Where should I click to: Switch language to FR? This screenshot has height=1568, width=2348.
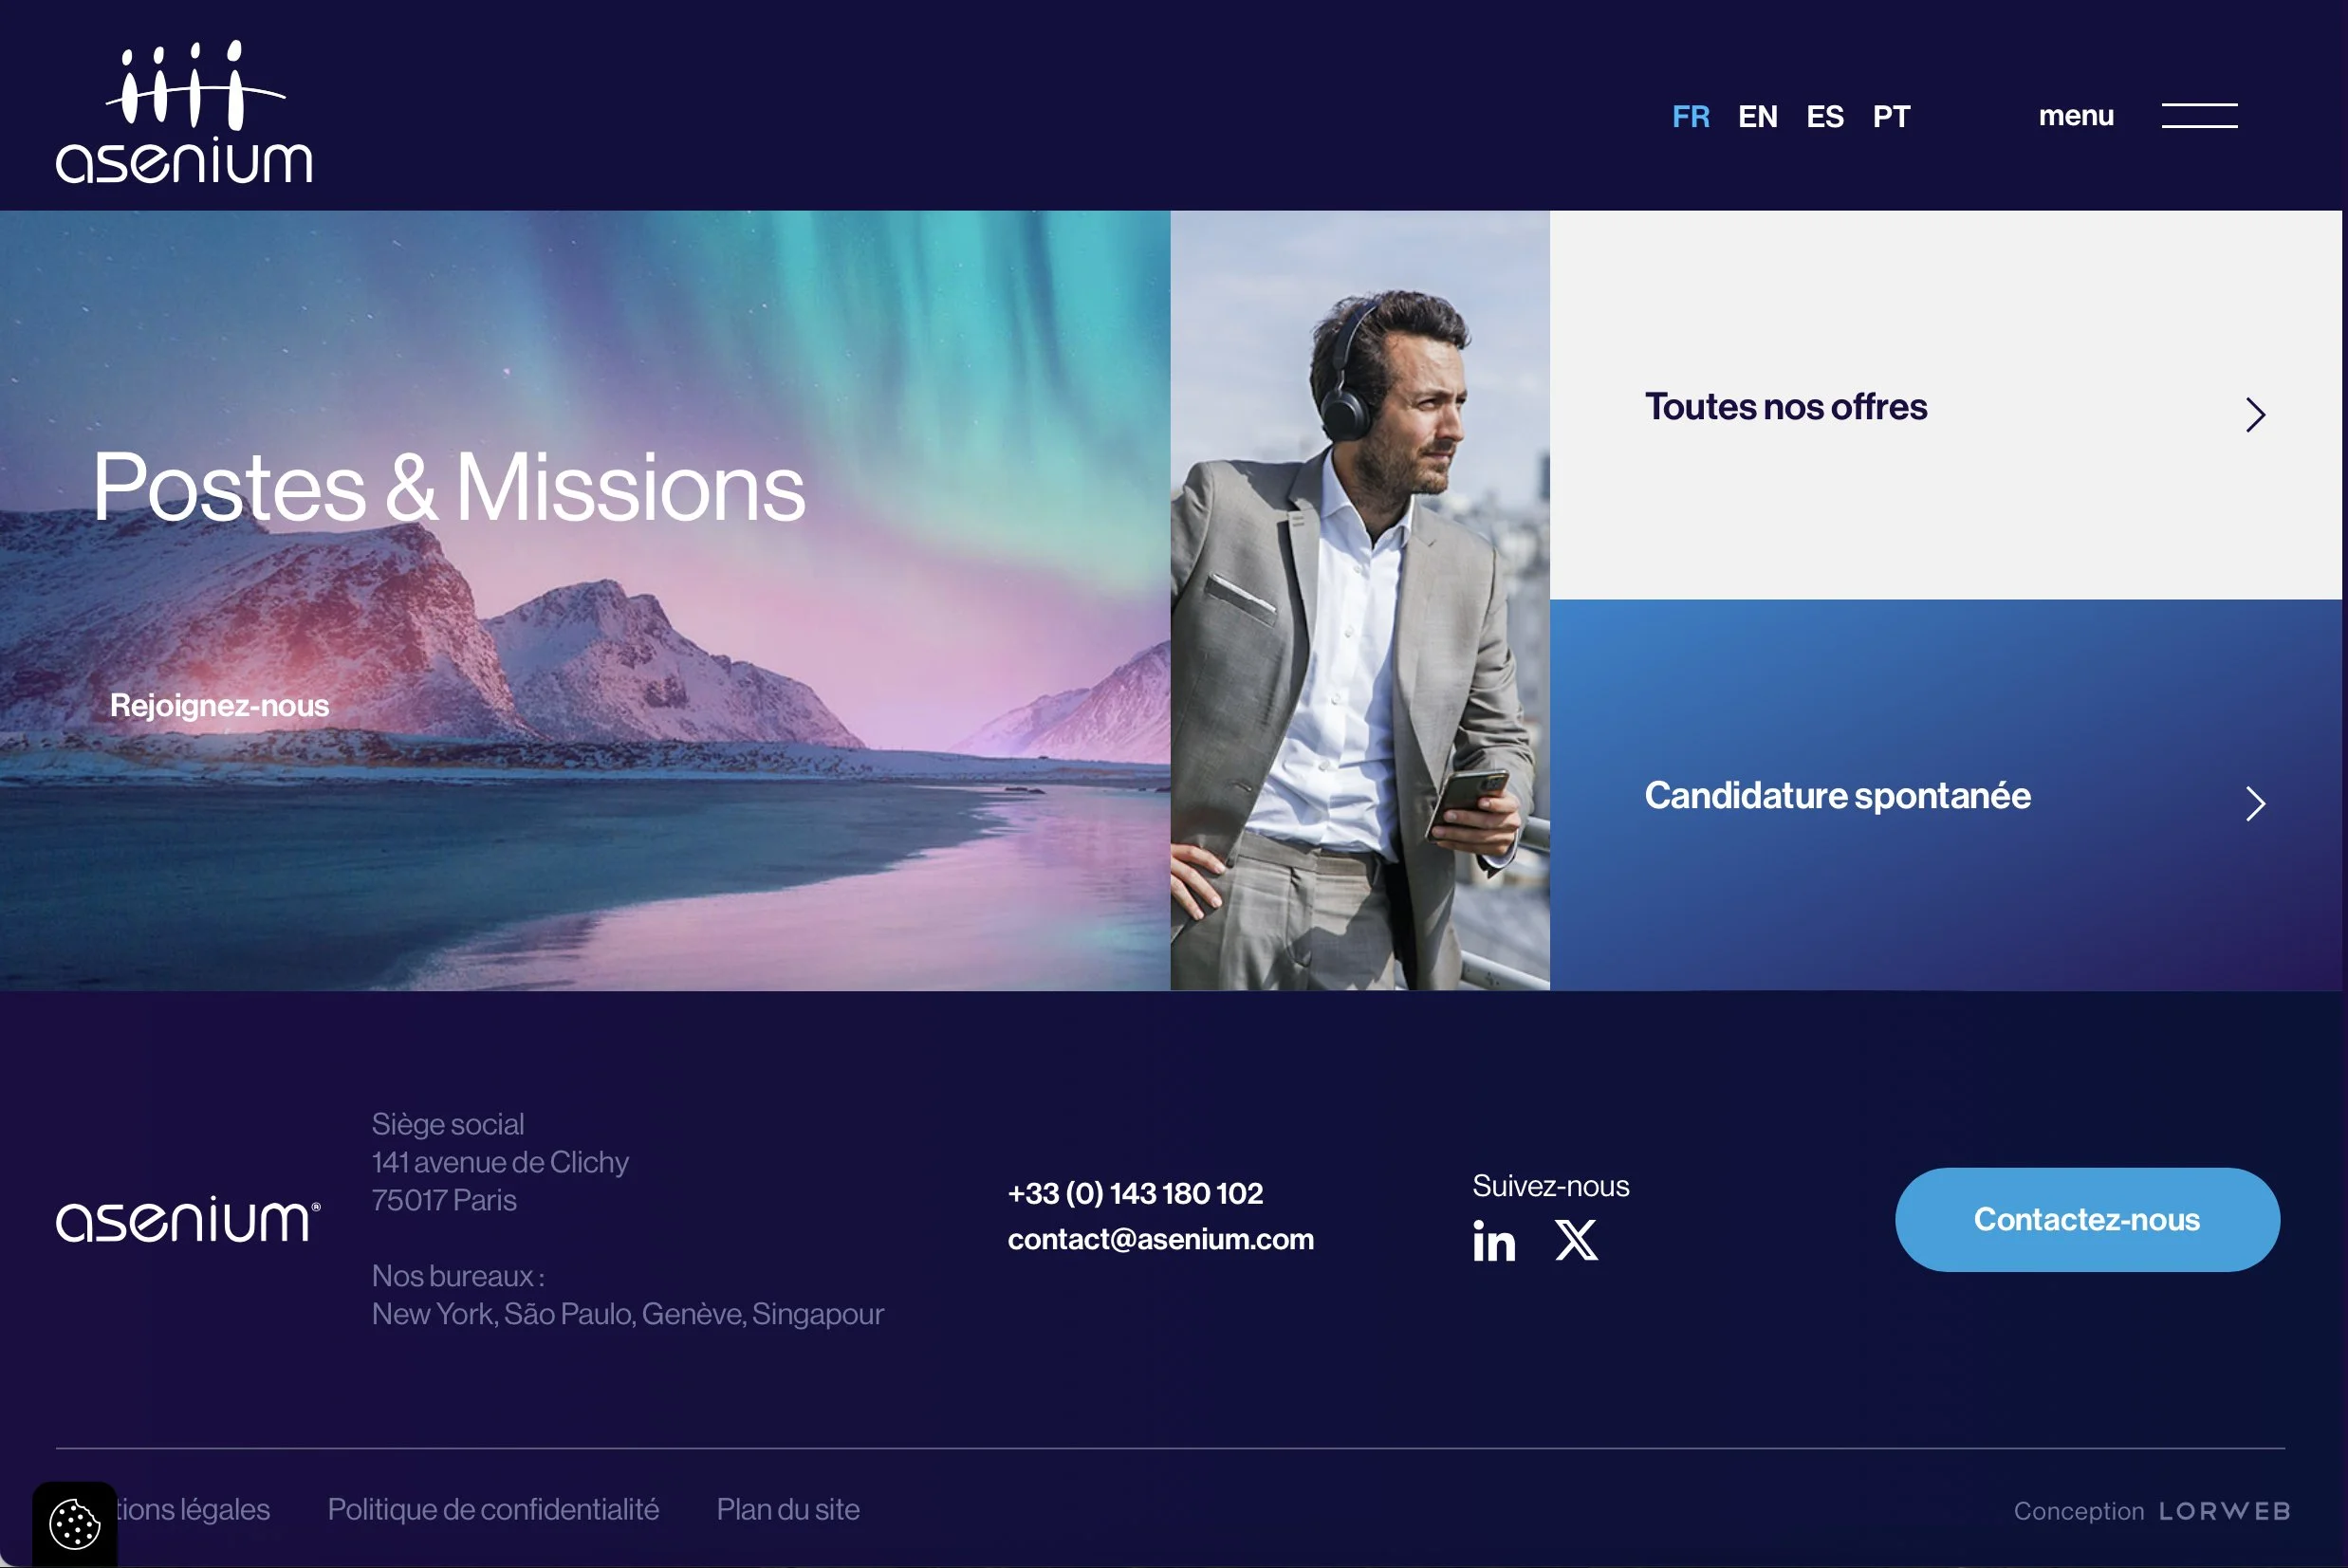pyautogui.click(x=1690, y=117)
